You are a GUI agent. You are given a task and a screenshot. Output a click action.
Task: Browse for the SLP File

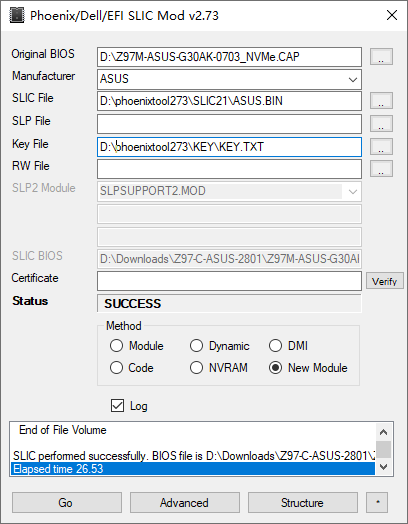(x=381, y=124)
